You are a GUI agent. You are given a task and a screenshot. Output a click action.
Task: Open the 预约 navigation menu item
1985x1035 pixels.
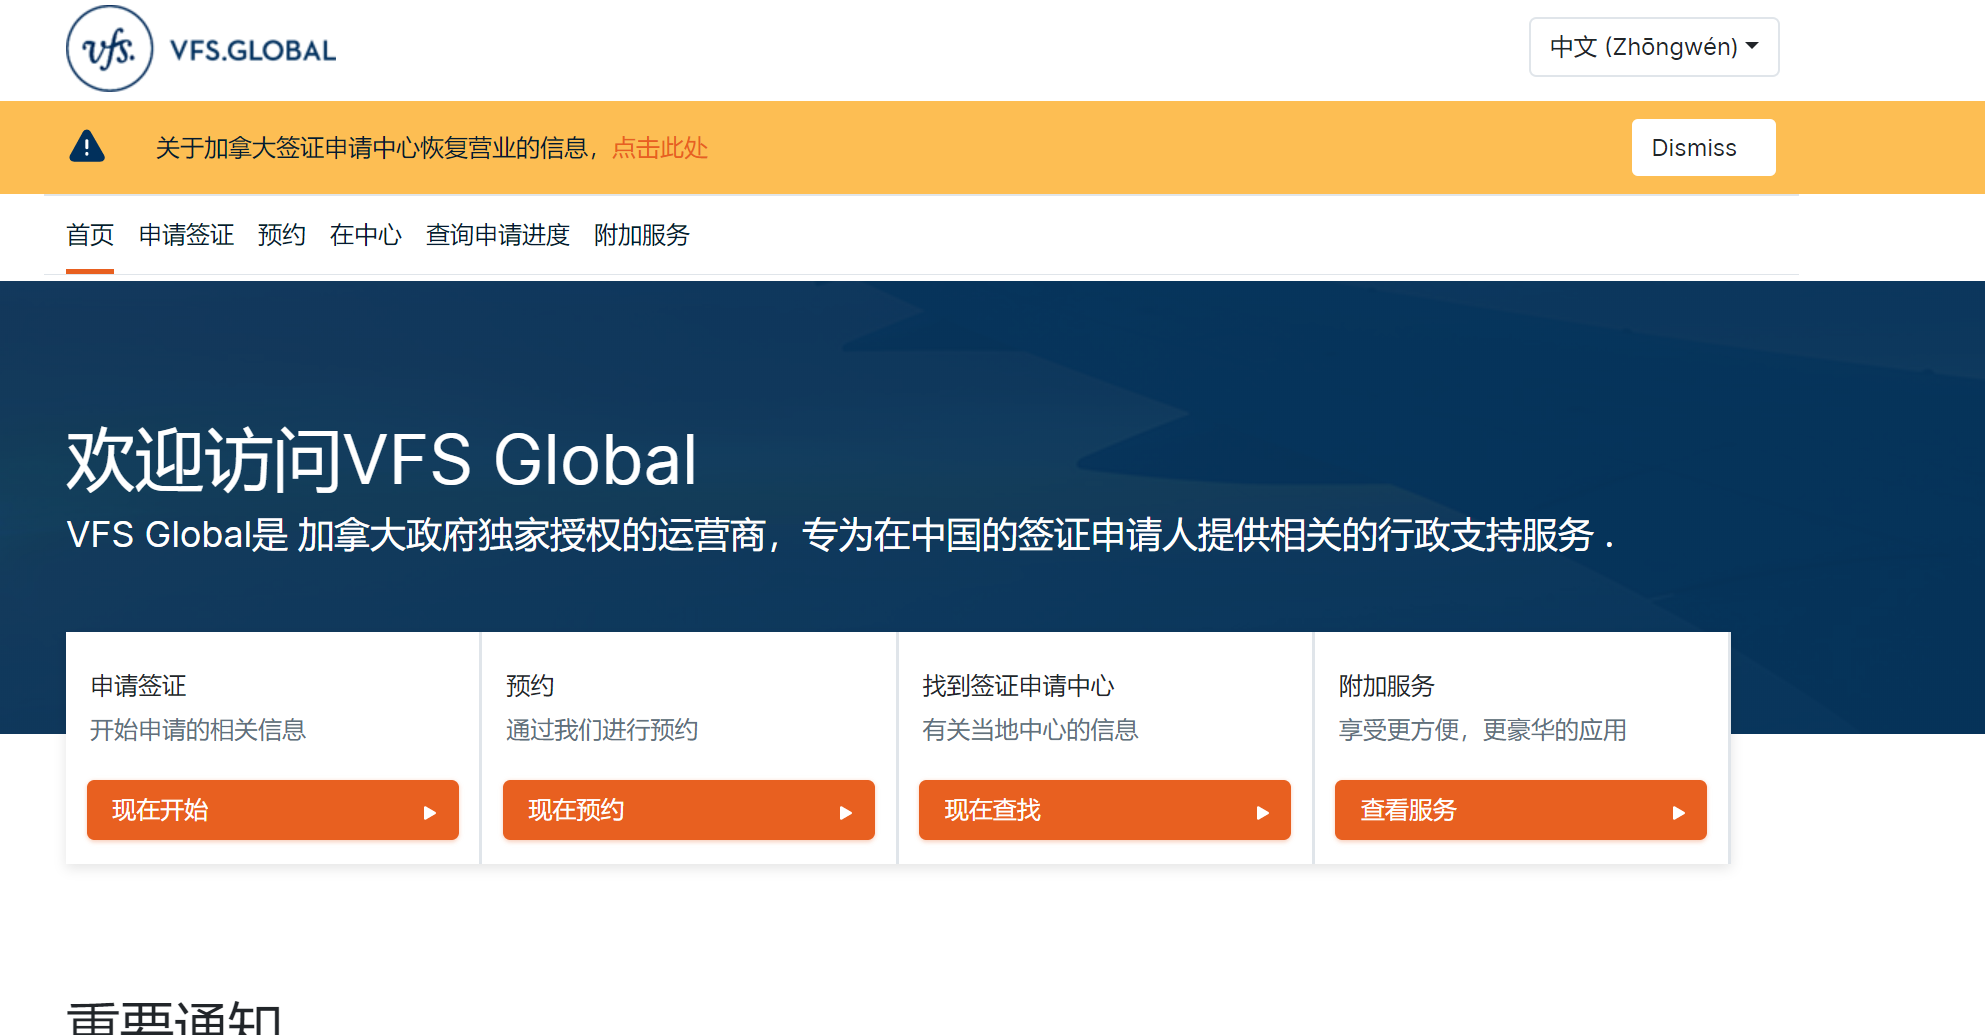[281, 235]
